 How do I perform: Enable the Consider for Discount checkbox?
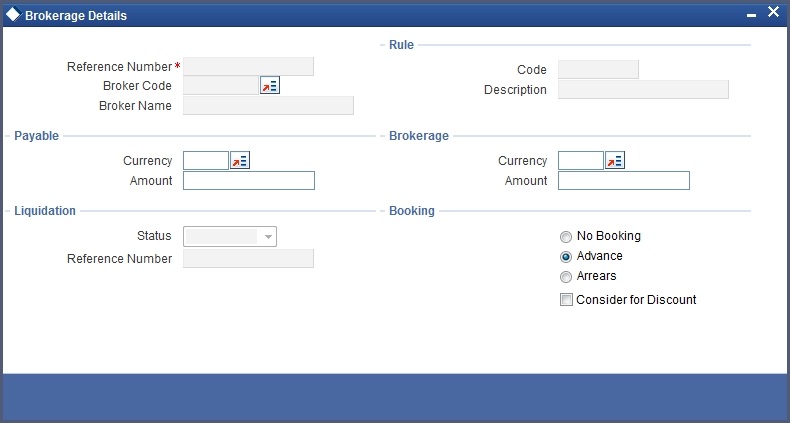[566, 300]
